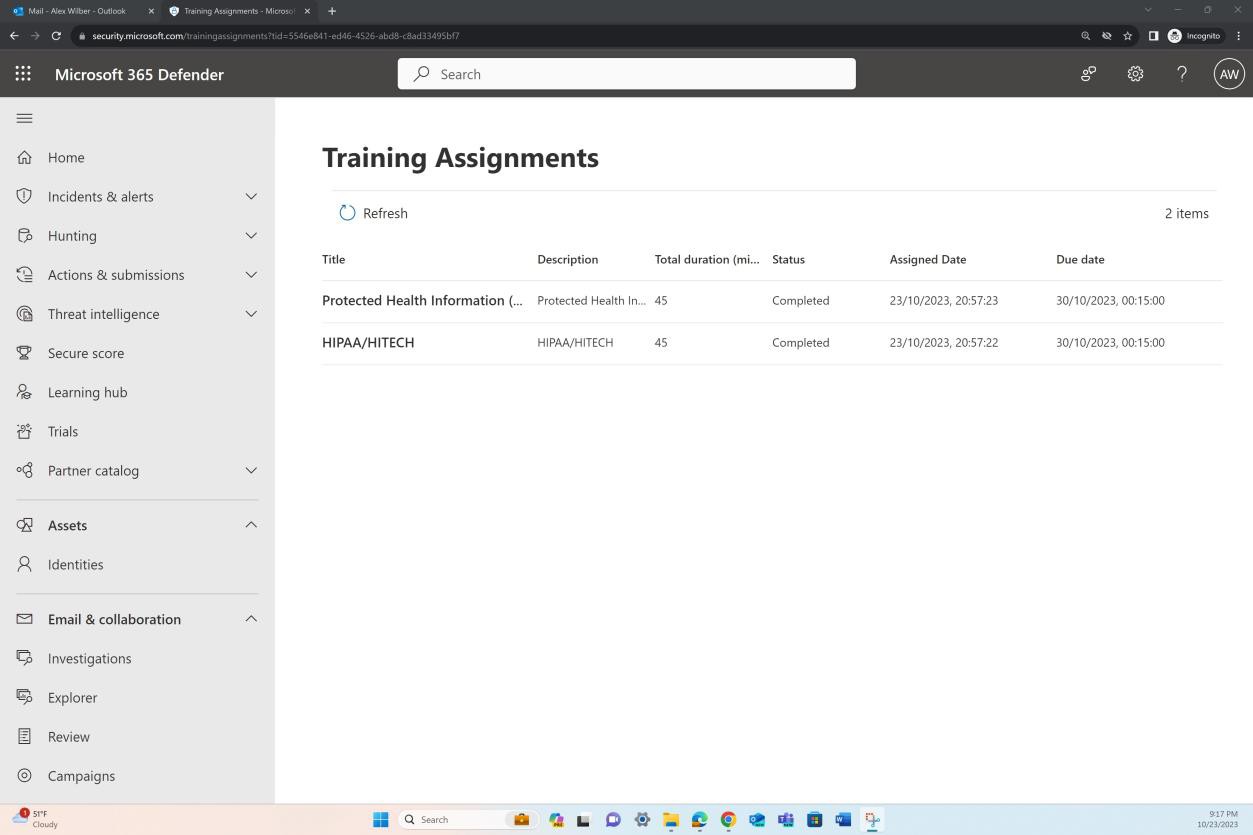Open the feedback icon in the top bar
This screenshot has height=835, width=1253.
(1087, 73)
